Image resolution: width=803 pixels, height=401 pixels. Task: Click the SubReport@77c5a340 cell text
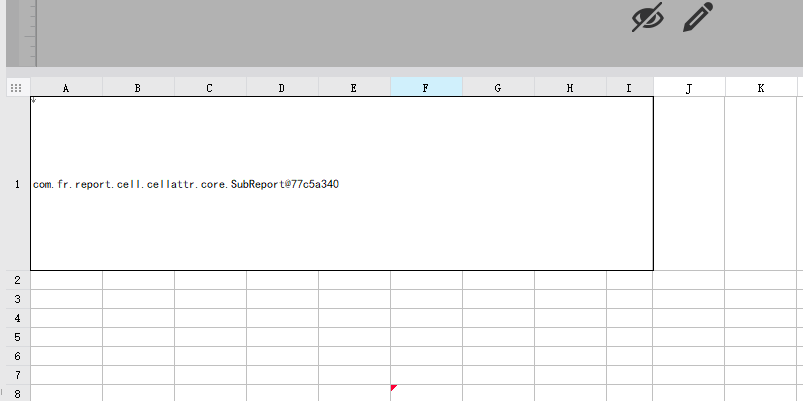coord(186,184)
